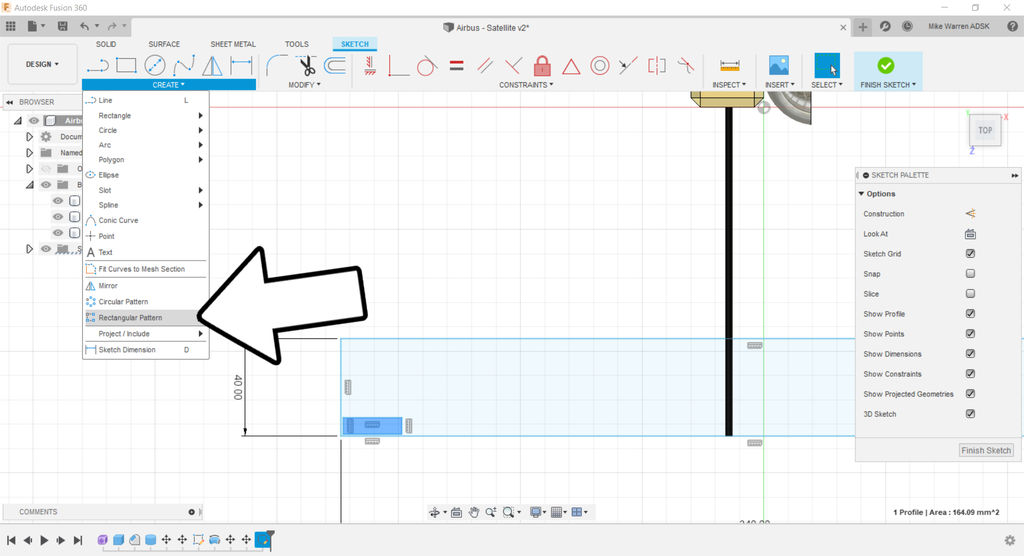Switch to the SHEET METAL tab
This screenshot has height=556, width=1024.
[x=233, y=44]
